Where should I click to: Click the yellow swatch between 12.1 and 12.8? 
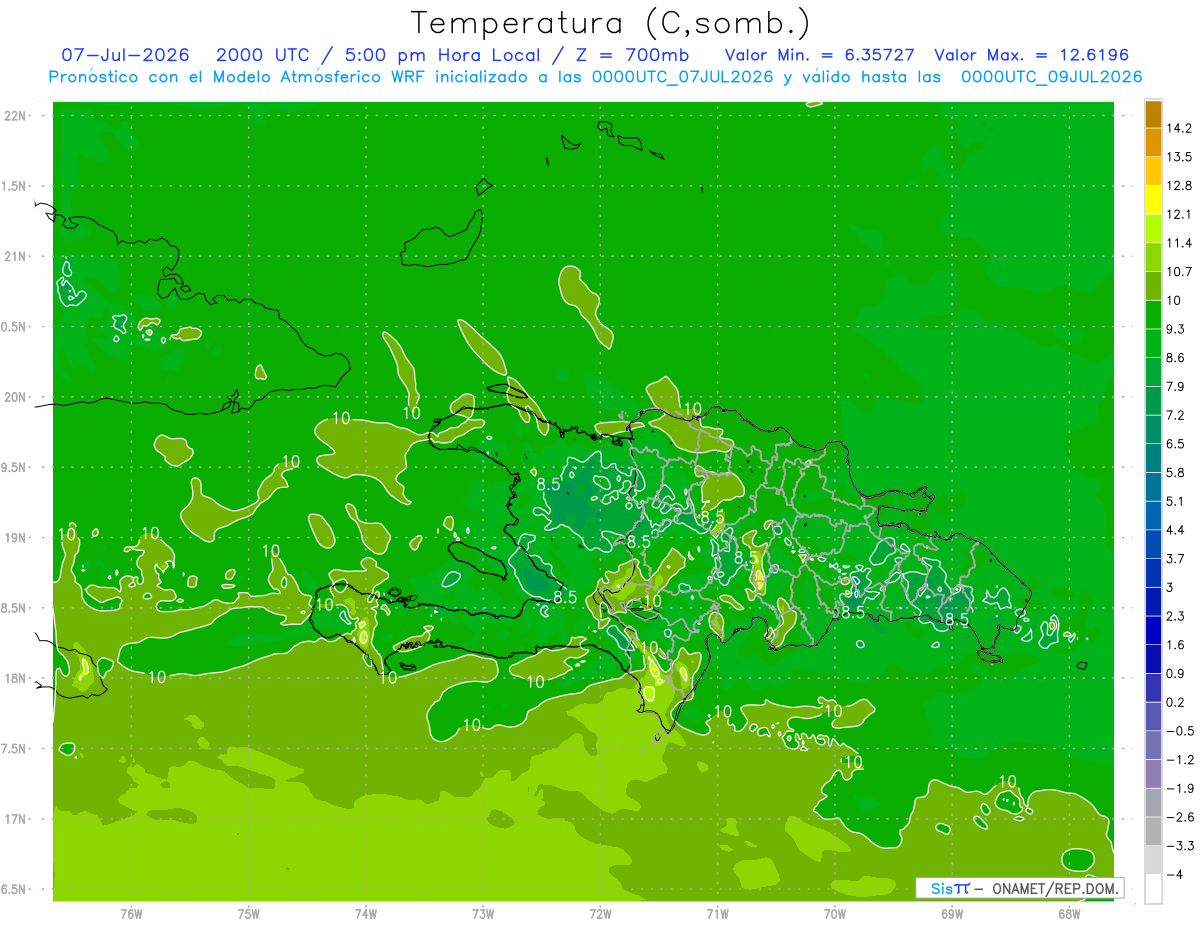[1153, 200]
